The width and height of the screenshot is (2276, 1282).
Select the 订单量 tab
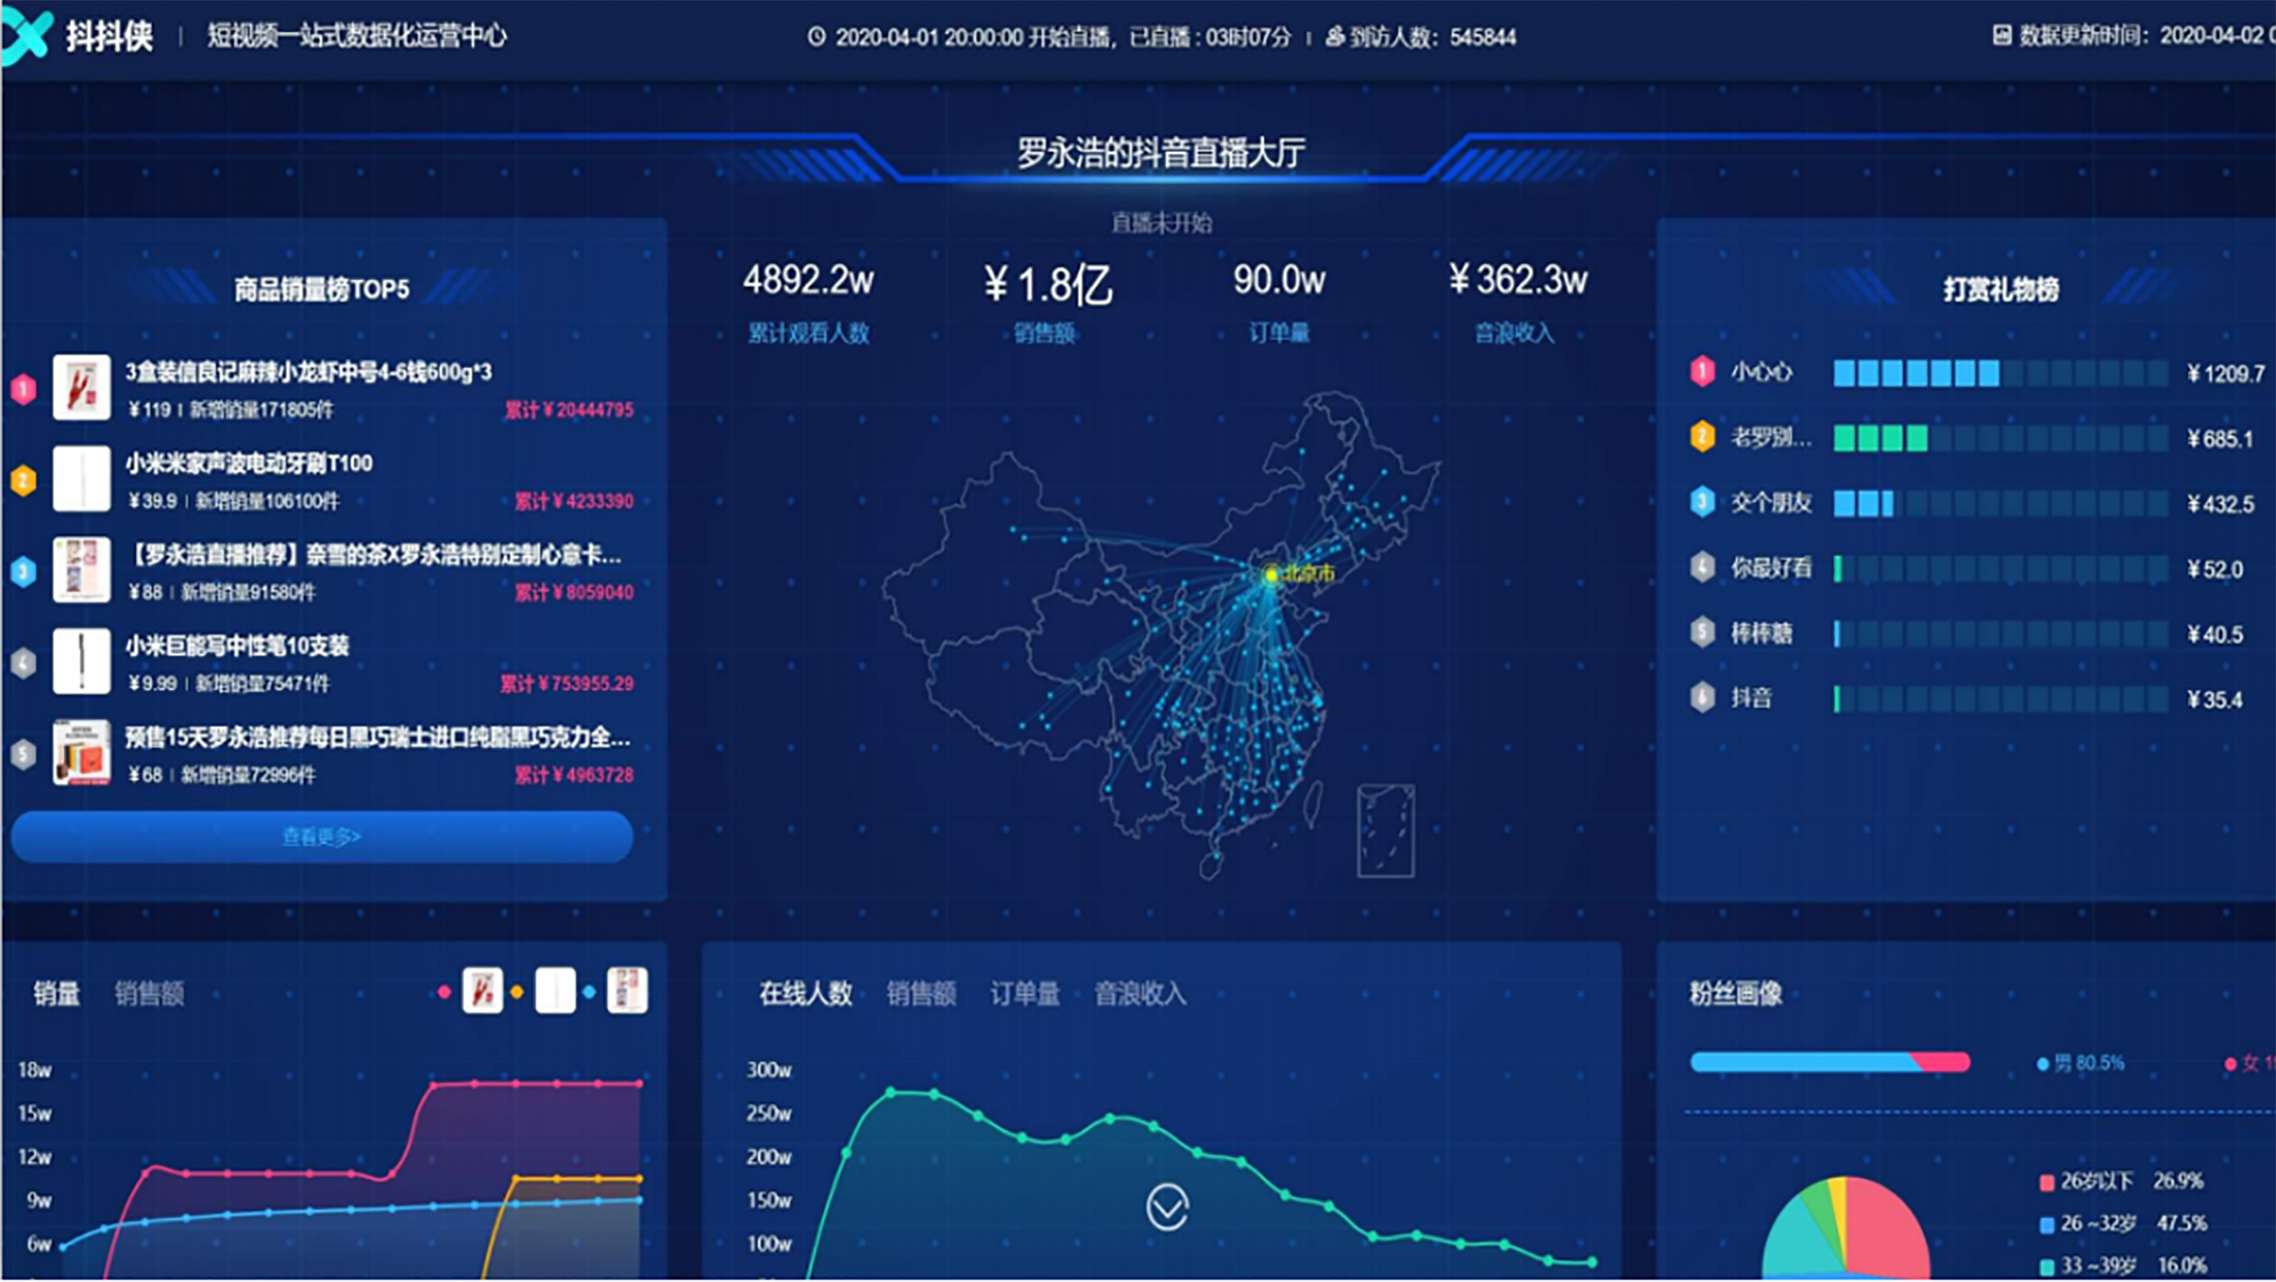click(1025, 993)
